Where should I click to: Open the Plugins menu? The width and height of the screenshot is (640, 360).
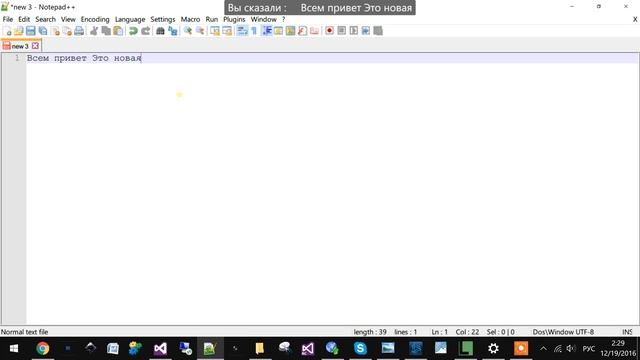234,19
